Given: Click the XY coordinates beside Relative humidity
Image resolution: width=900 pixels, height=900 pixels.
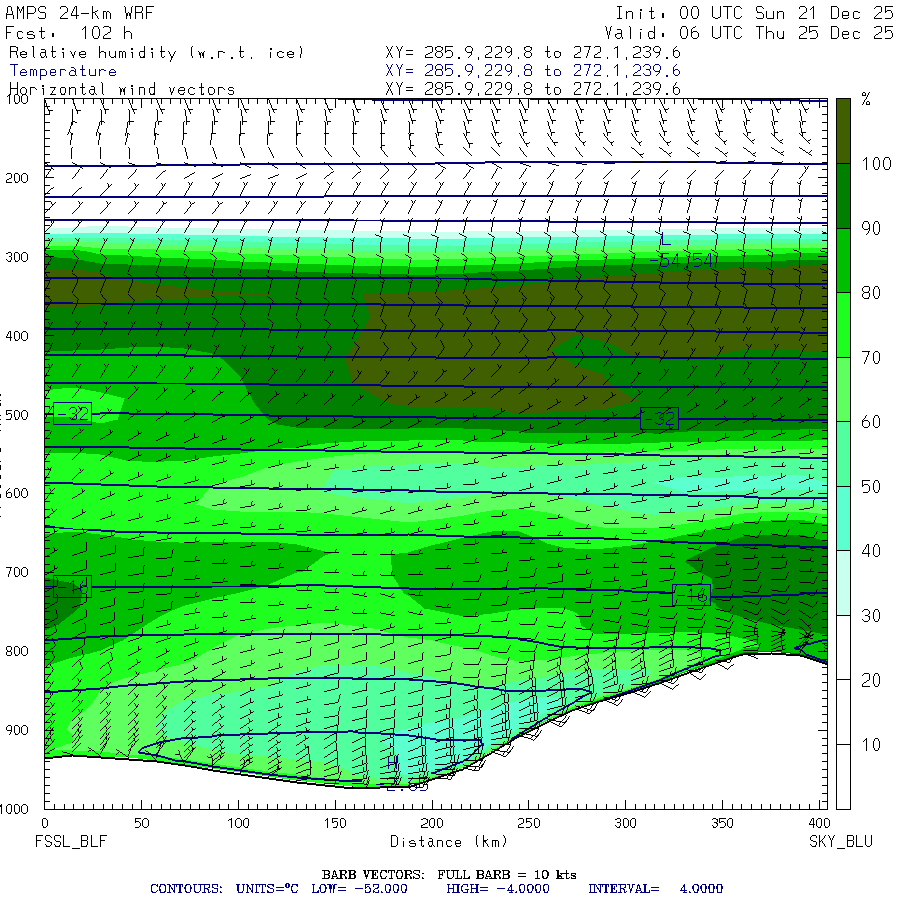Looking at the screenshot, I should click(x=533, y=53).
